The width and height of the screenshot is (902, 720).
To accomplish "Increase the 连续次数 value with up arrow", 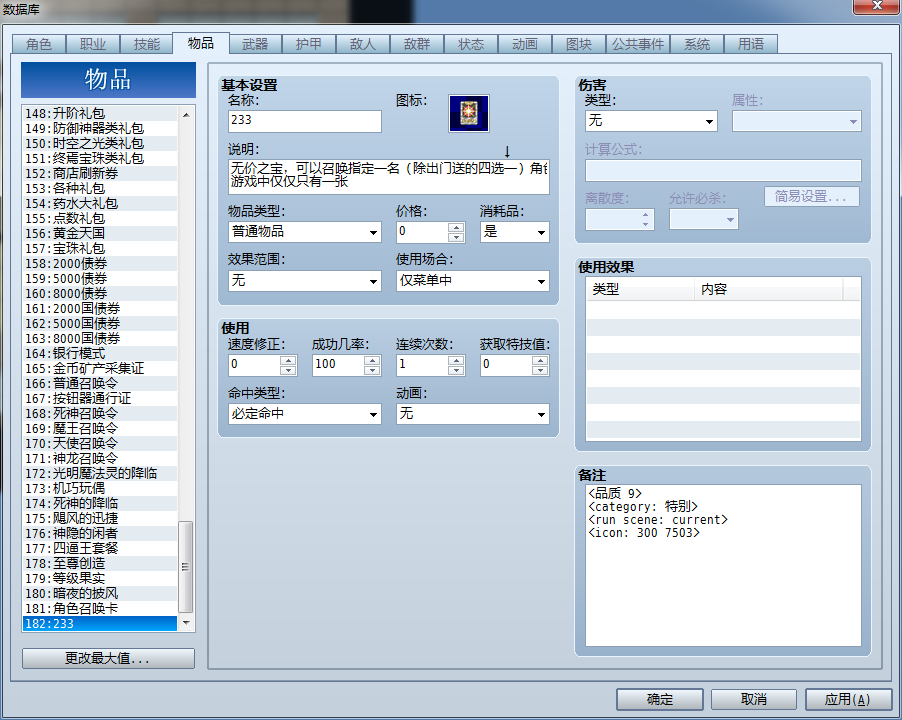I will pyautogui.click(x=456, y=360).
